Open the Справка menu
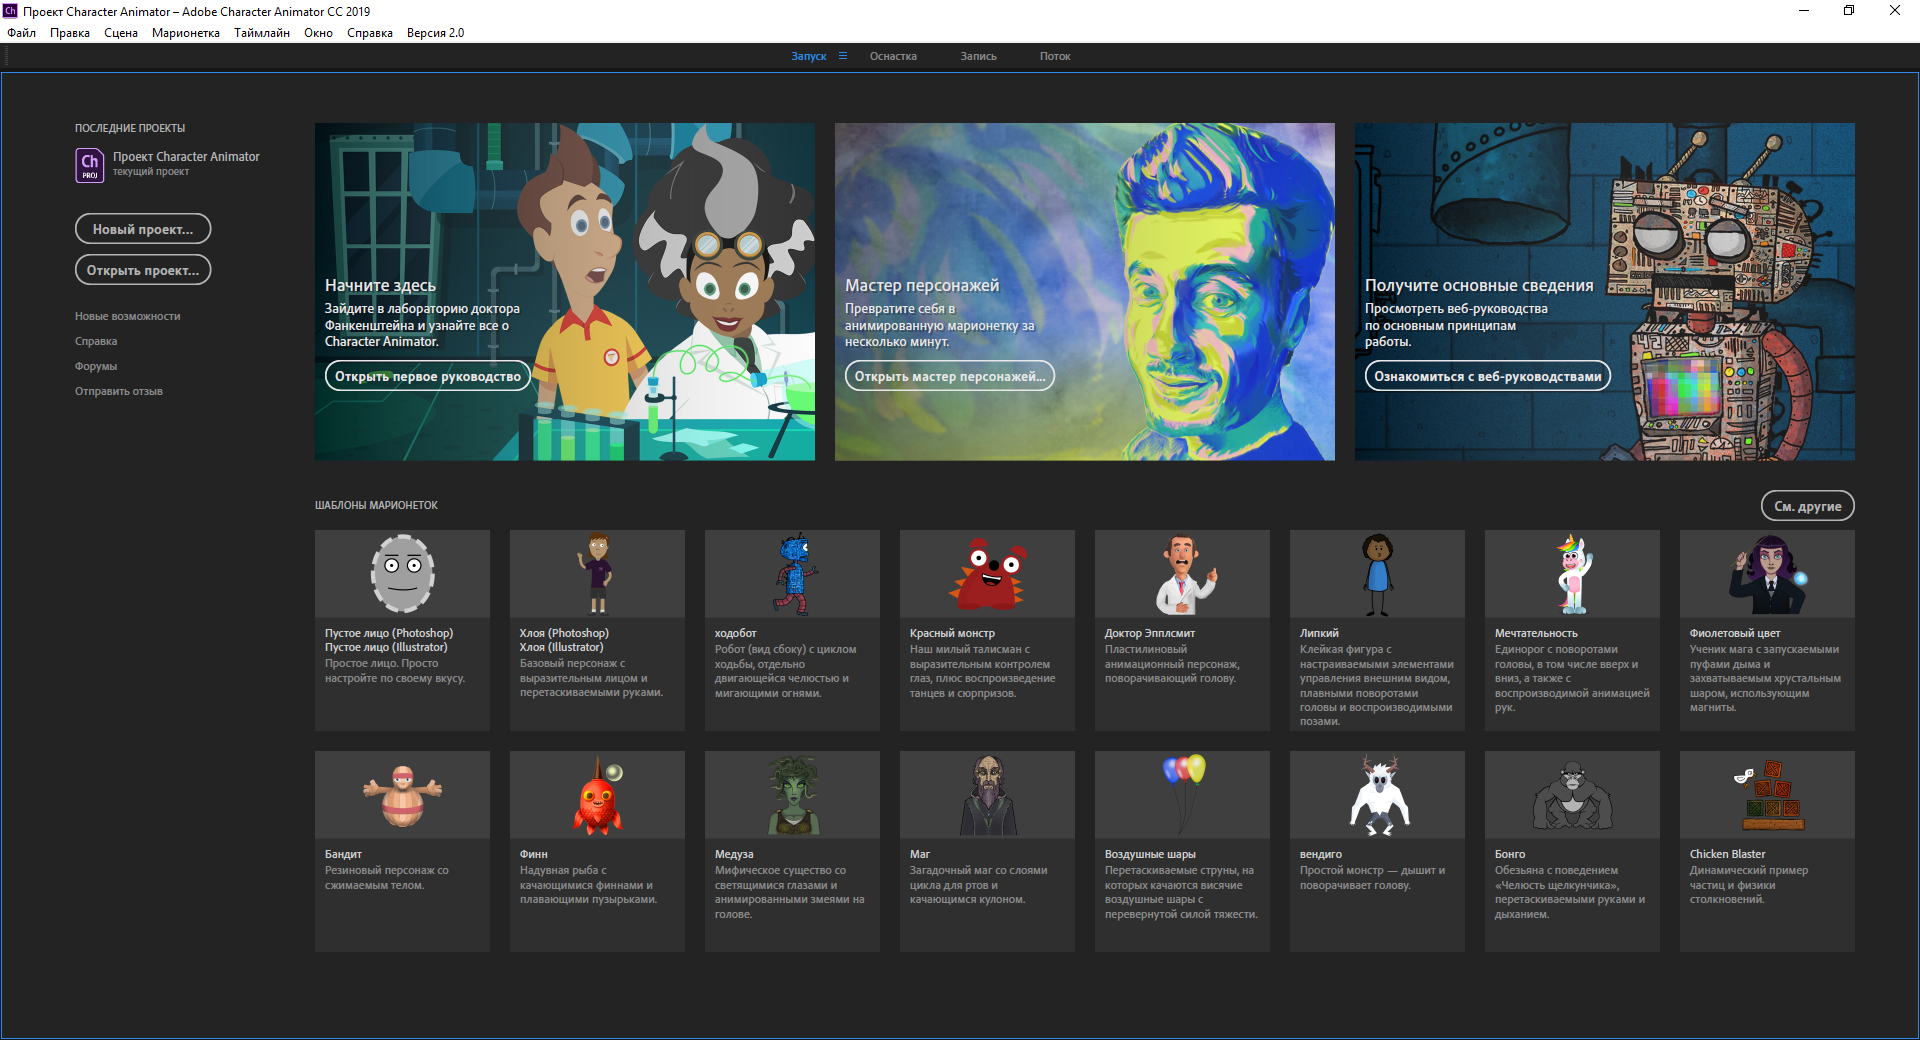Viewport: 1920px width, 1040px height. 370,33
